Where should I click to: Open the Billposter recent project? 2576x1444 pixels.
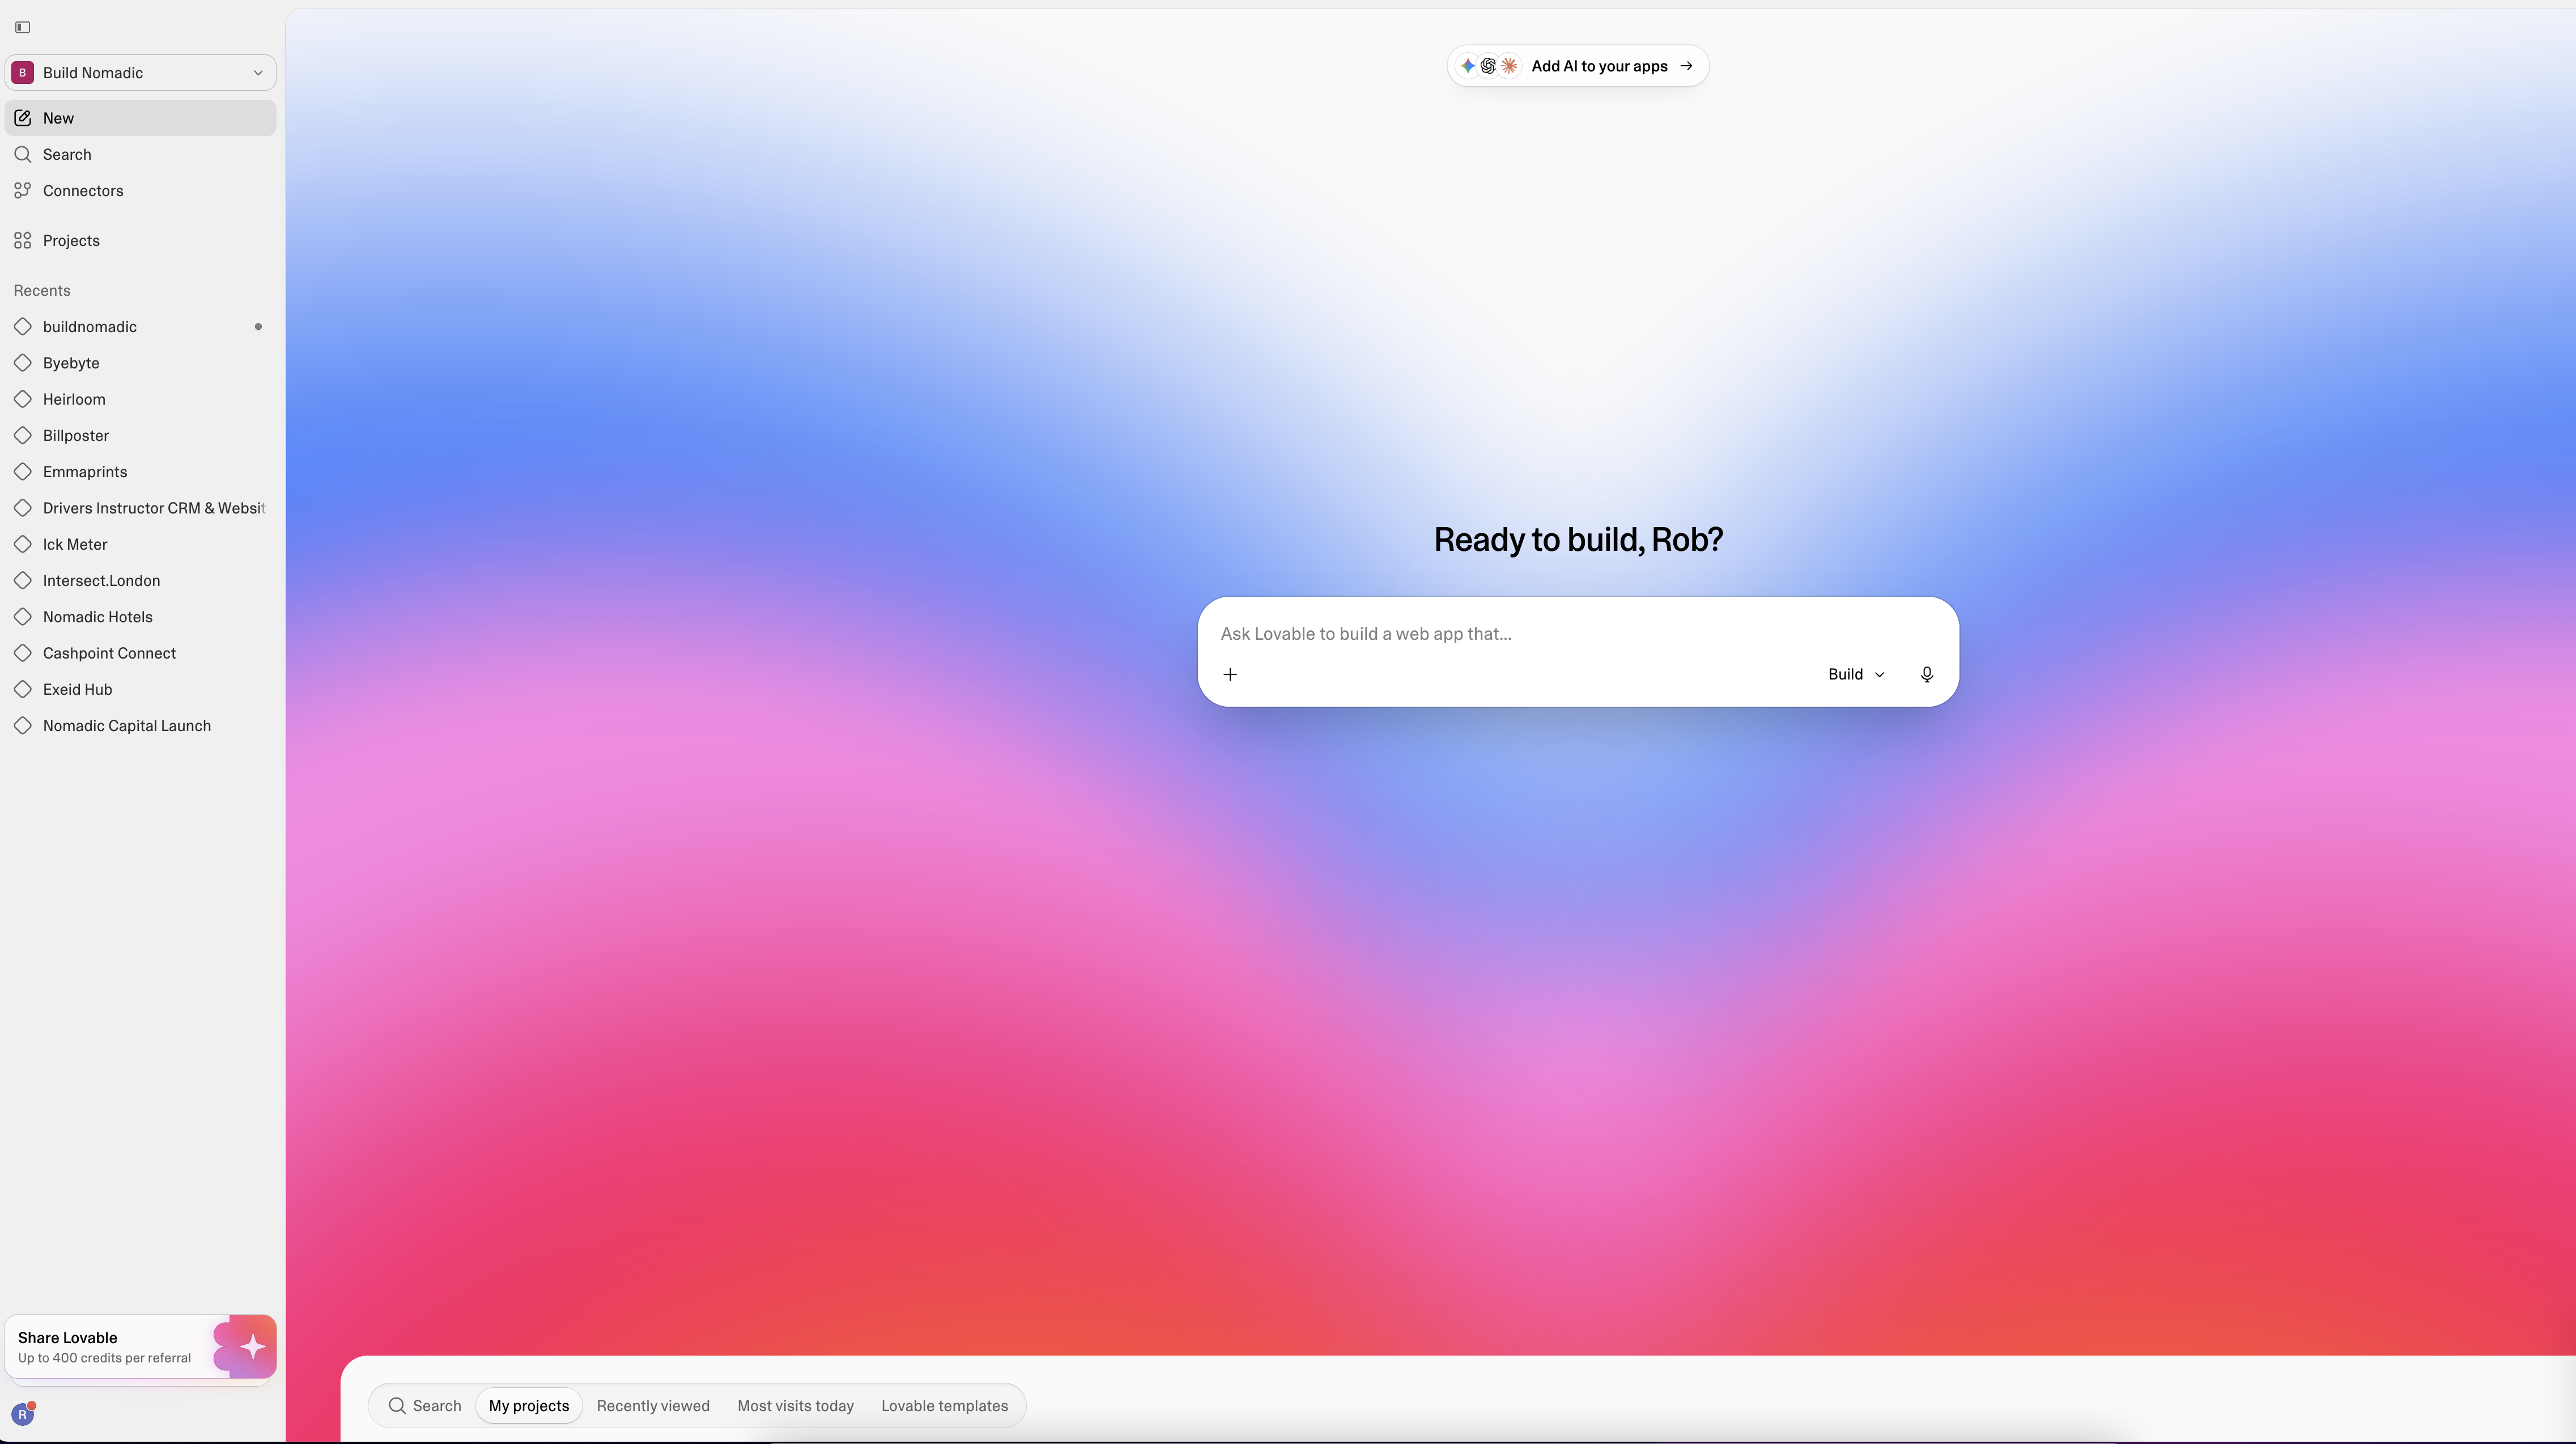tap(140, 436)
